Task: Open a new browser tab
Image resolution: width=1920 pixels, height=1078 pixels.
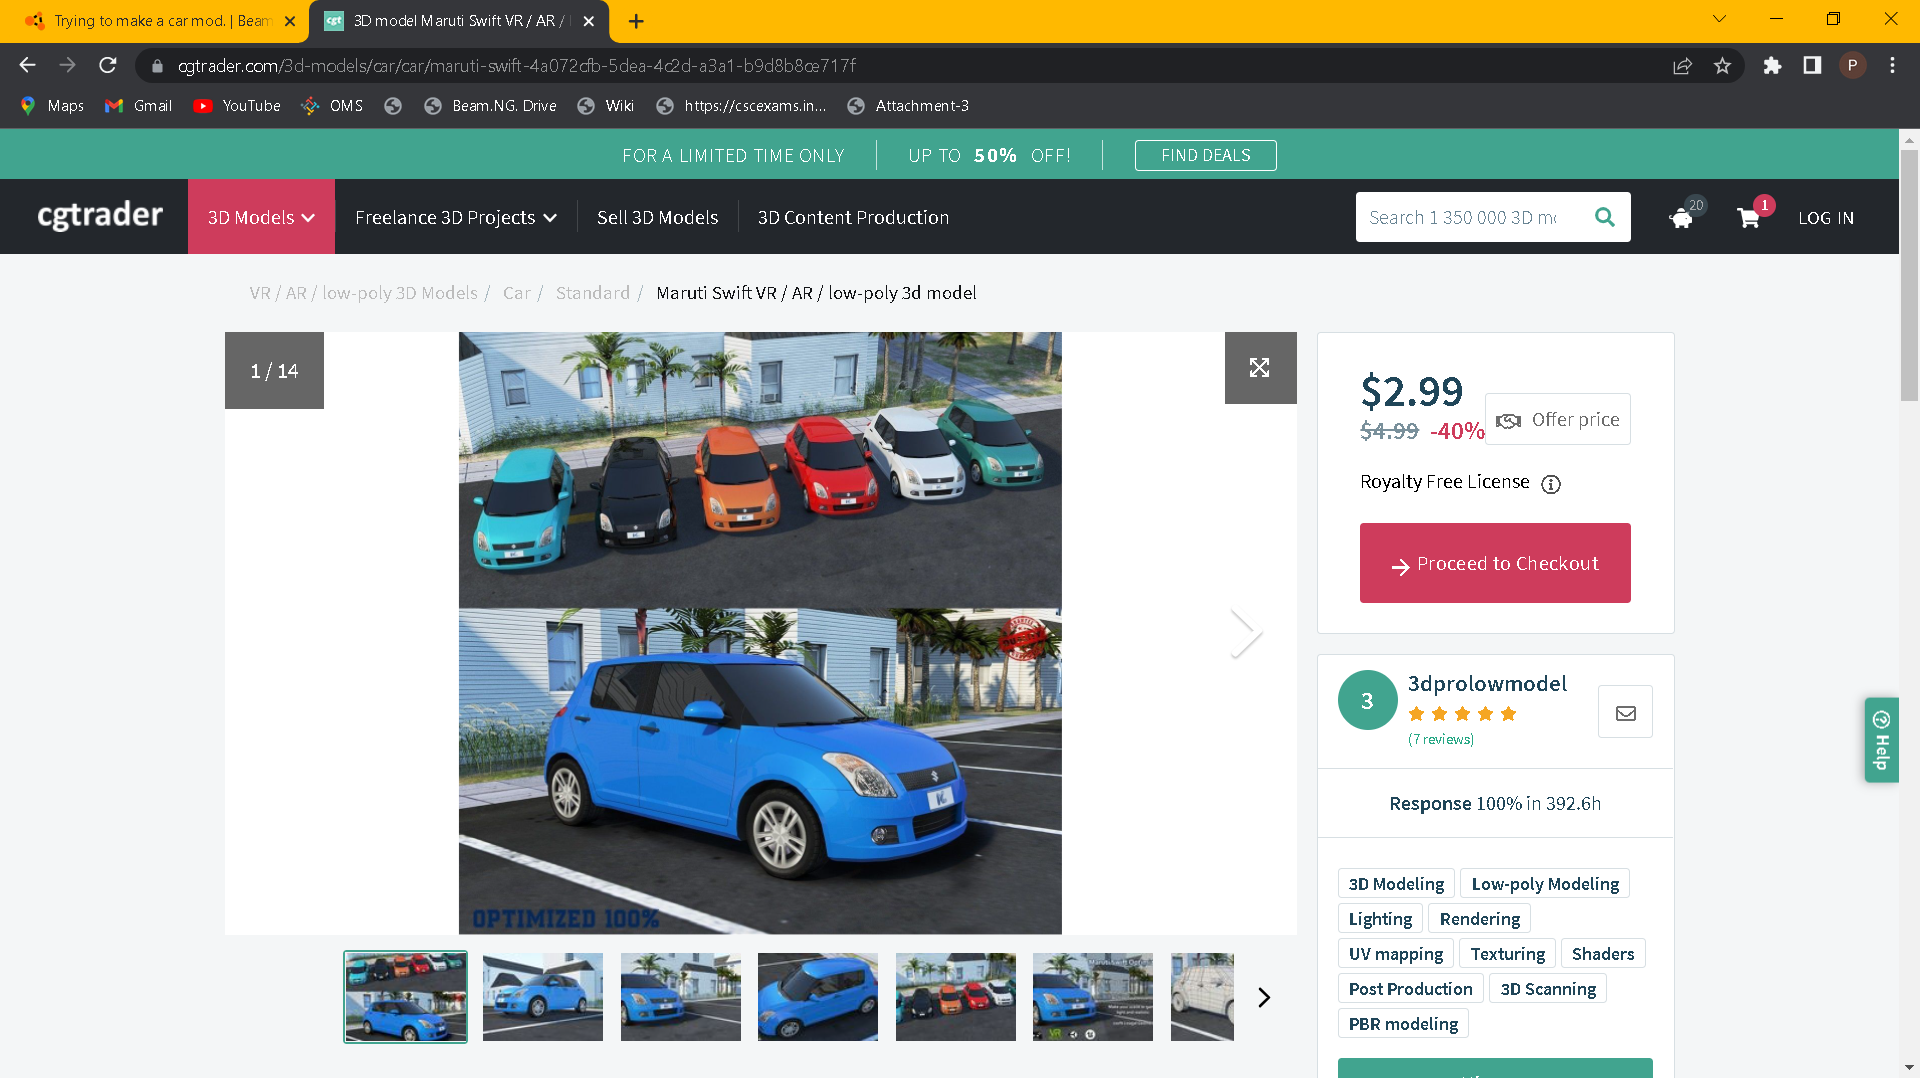Action: (636, 21)
